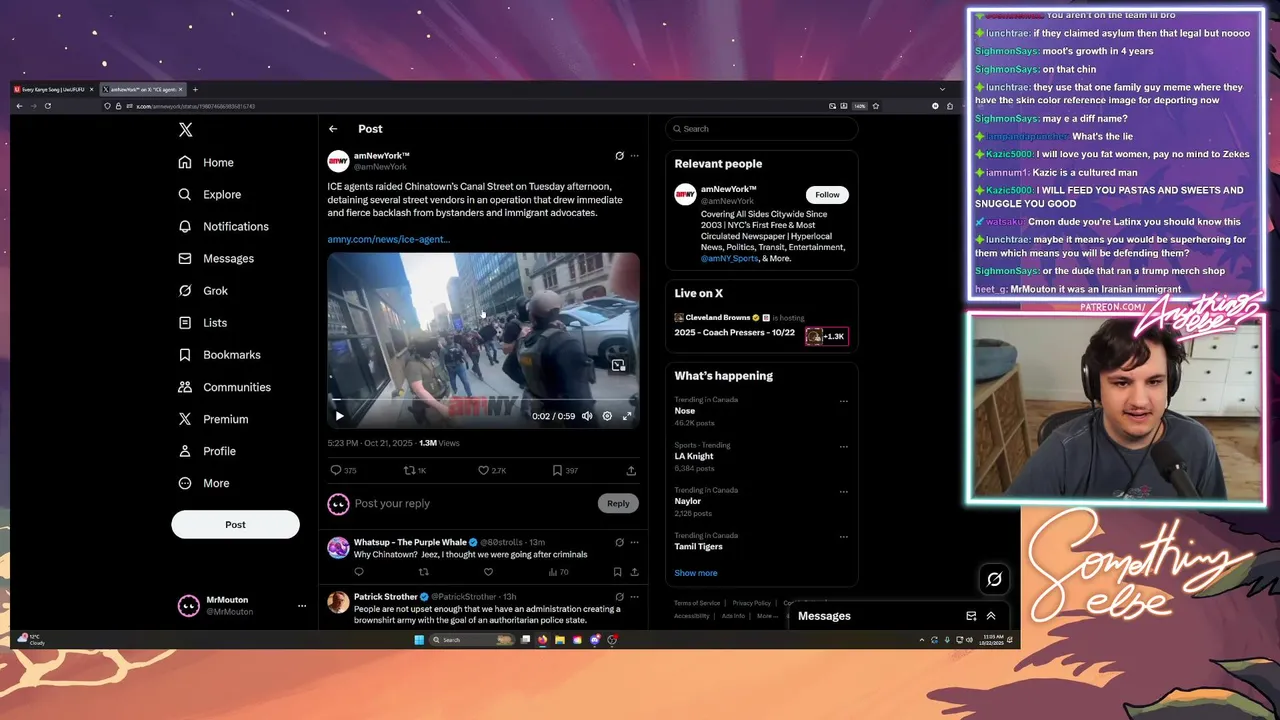Screen dimensions: 1280x720
Task: Click the Reply button
Action: click(x=618, y=503)
